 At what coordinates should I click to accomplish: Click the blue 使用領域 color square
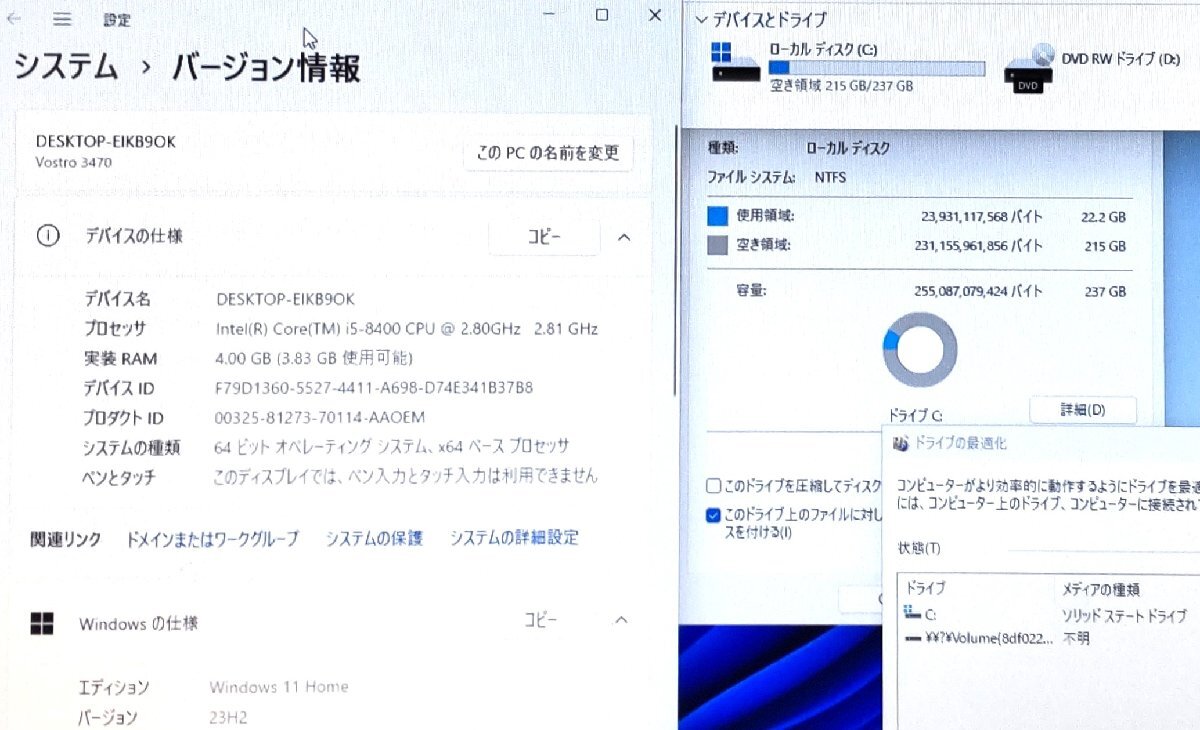tap(717, 216)
